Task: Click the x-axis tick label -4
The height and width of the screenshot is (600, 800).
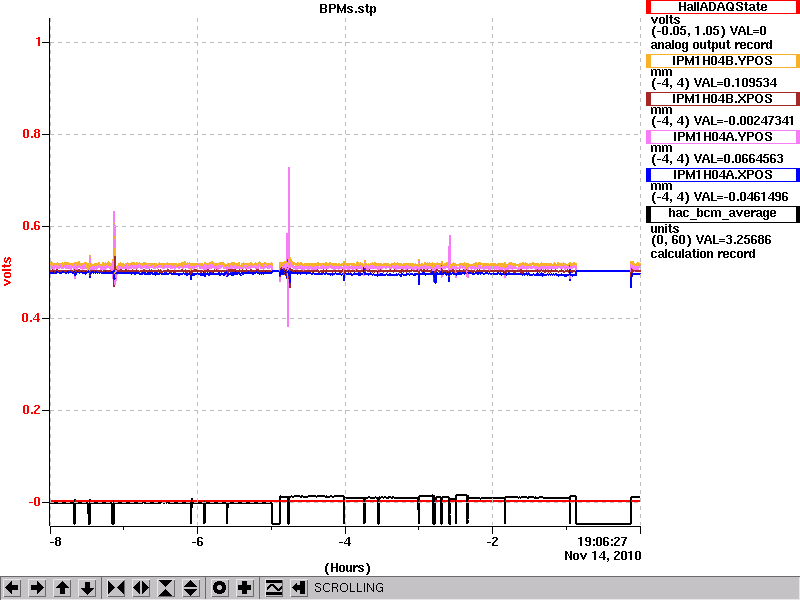Action: 345,542
